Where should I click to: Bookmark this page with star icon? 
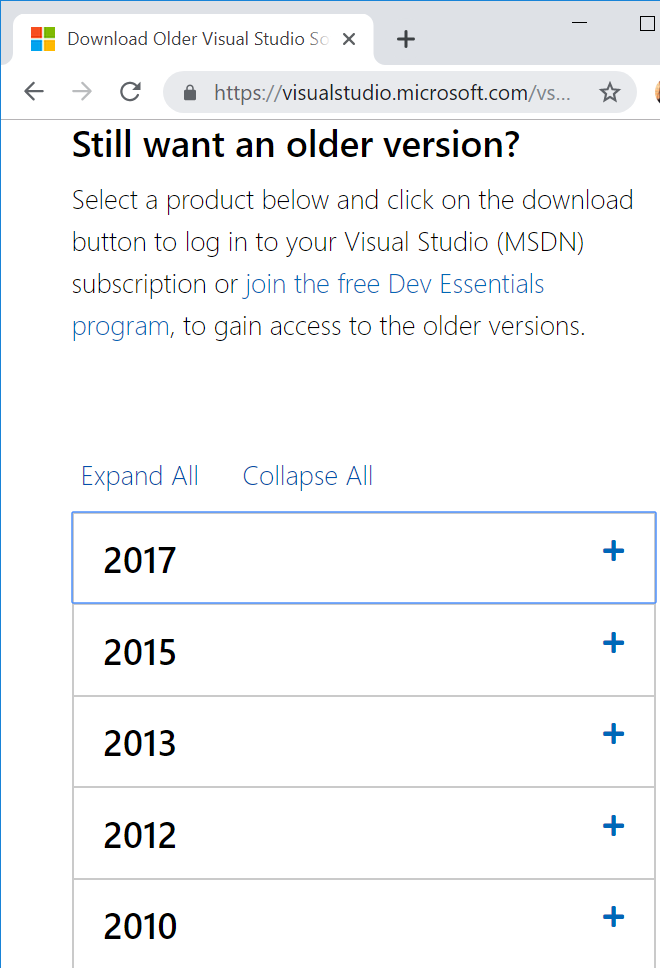point(609,93)
